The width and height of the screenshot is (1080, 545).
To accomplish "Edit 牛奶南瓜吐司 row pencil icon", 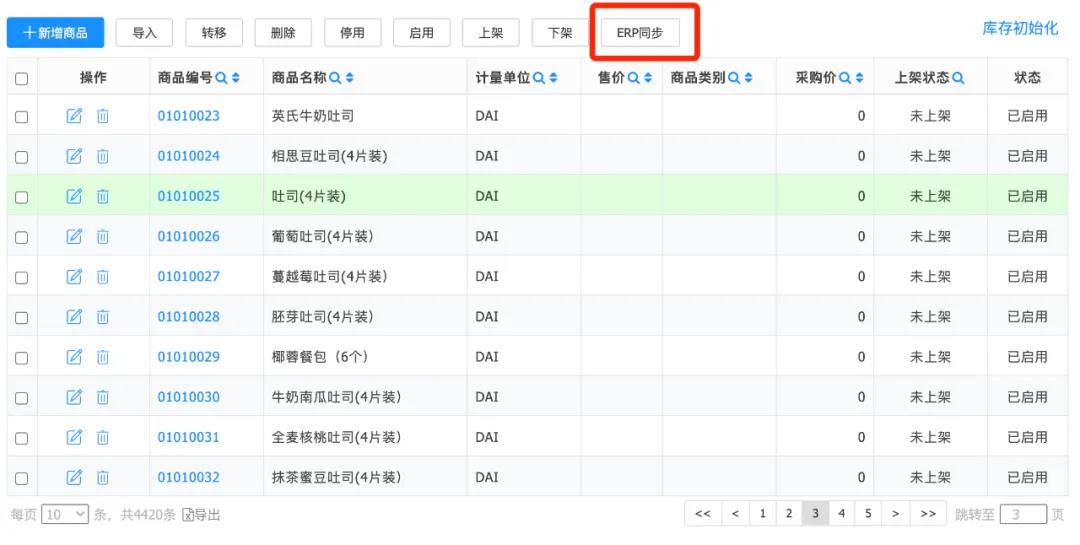I will pos(74,397).
